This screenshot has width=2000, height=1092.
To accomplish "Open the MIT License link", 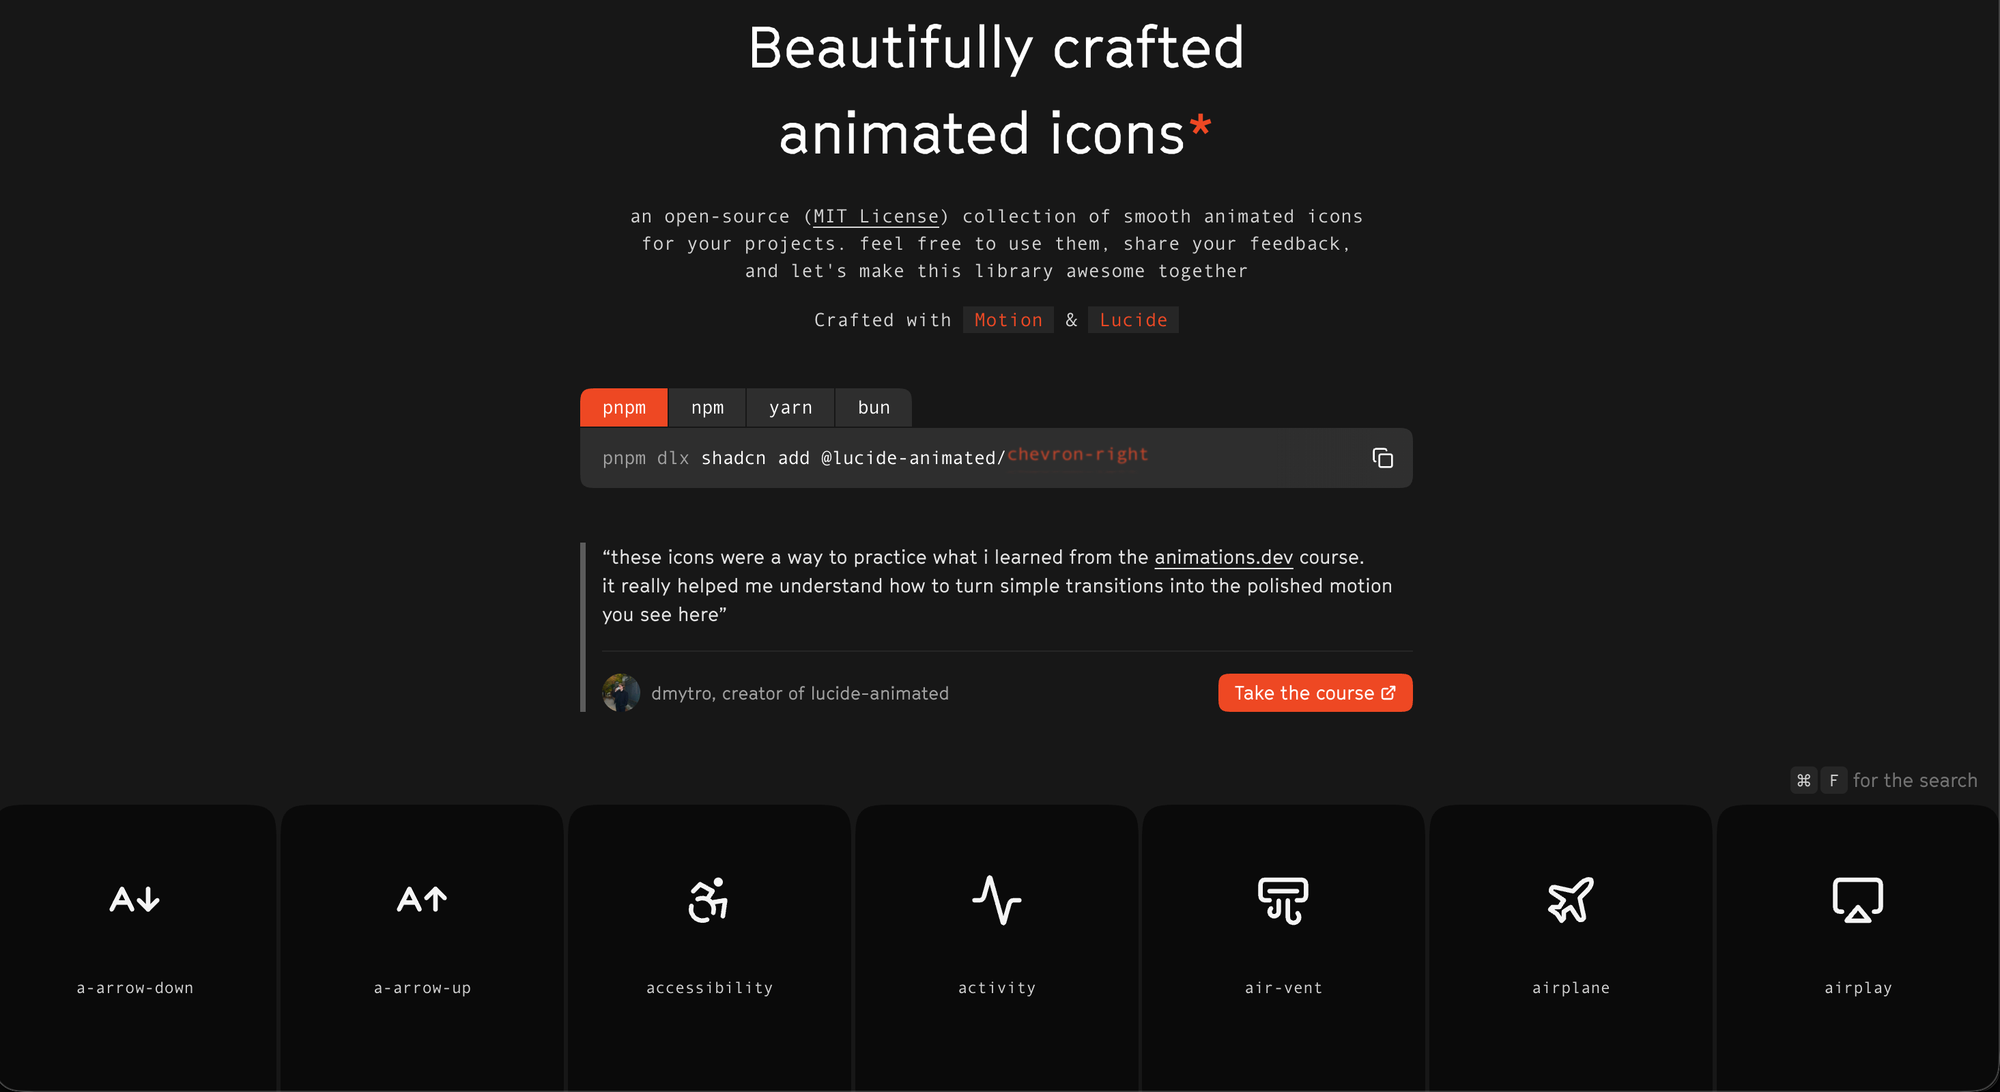I will [876, 216].
